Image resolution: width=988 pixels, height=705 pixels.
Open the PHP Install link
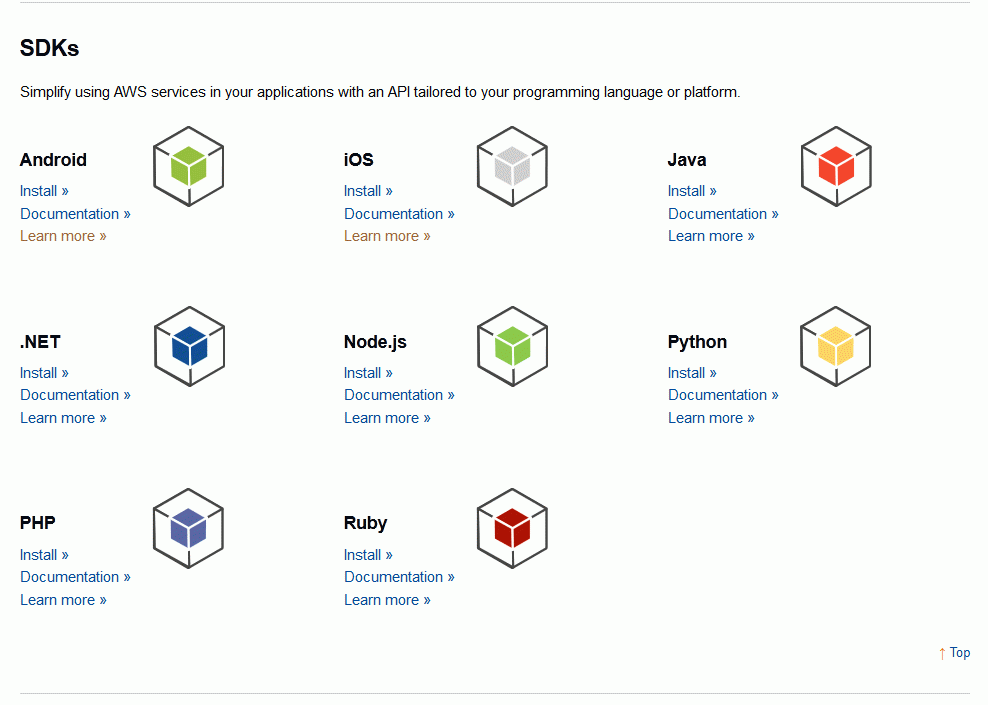coord(44,555)
